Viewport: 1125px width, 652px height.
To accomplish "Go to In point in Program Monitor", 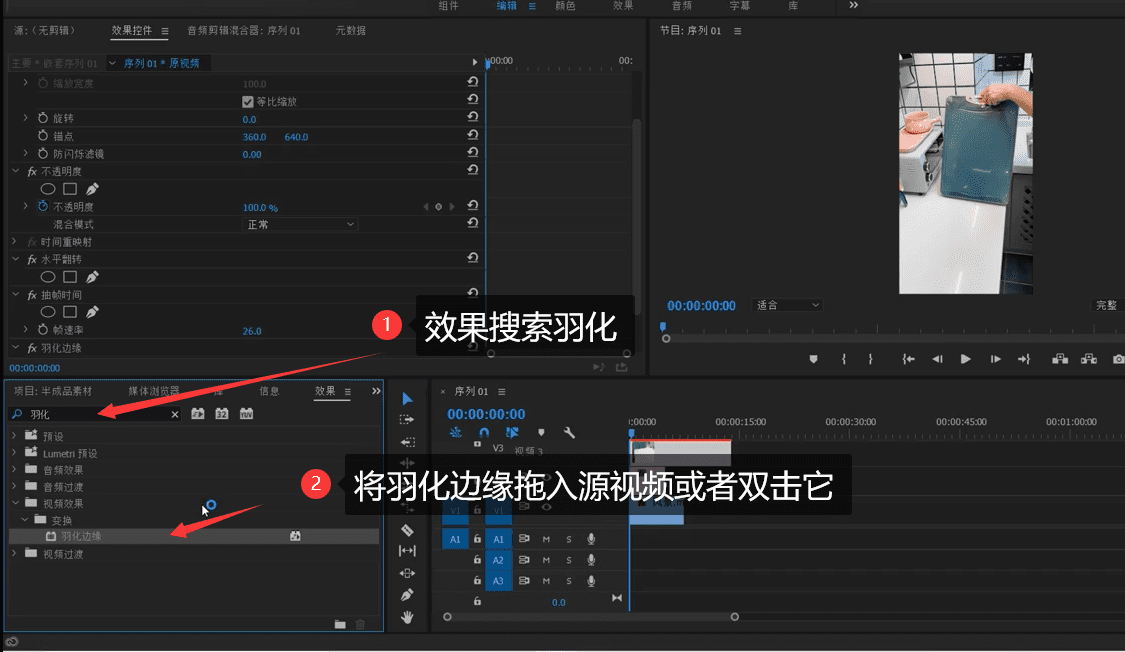I will pyautogui.click(x=908, y=359).
